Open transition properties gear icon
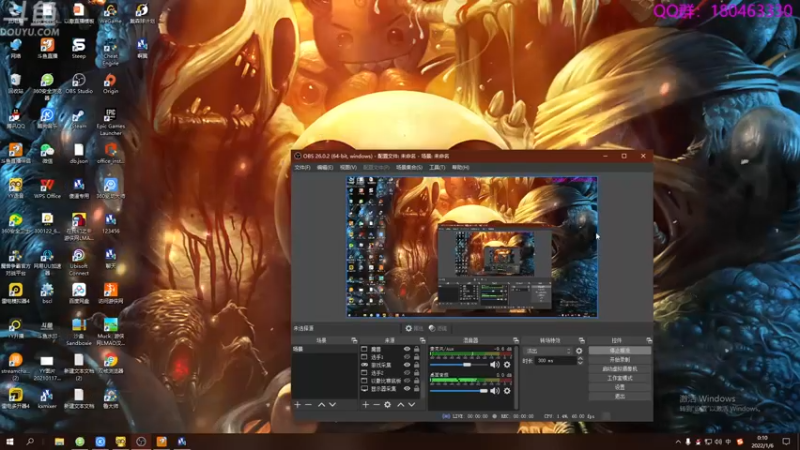 [x=579, y=351]
